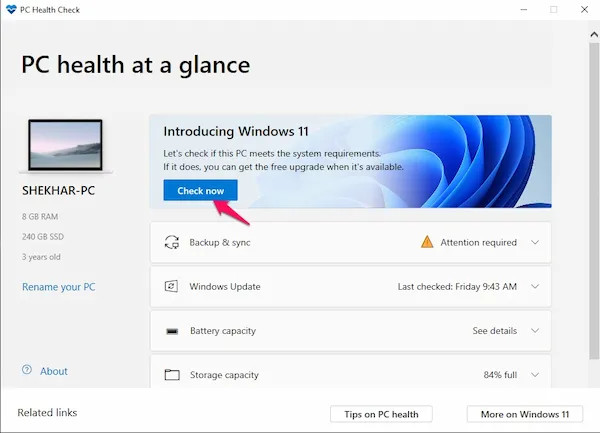Expand the Battery capacity section chevron
Image resolution: width=600 pixels, height=433 pixels.
pos(535,330)
